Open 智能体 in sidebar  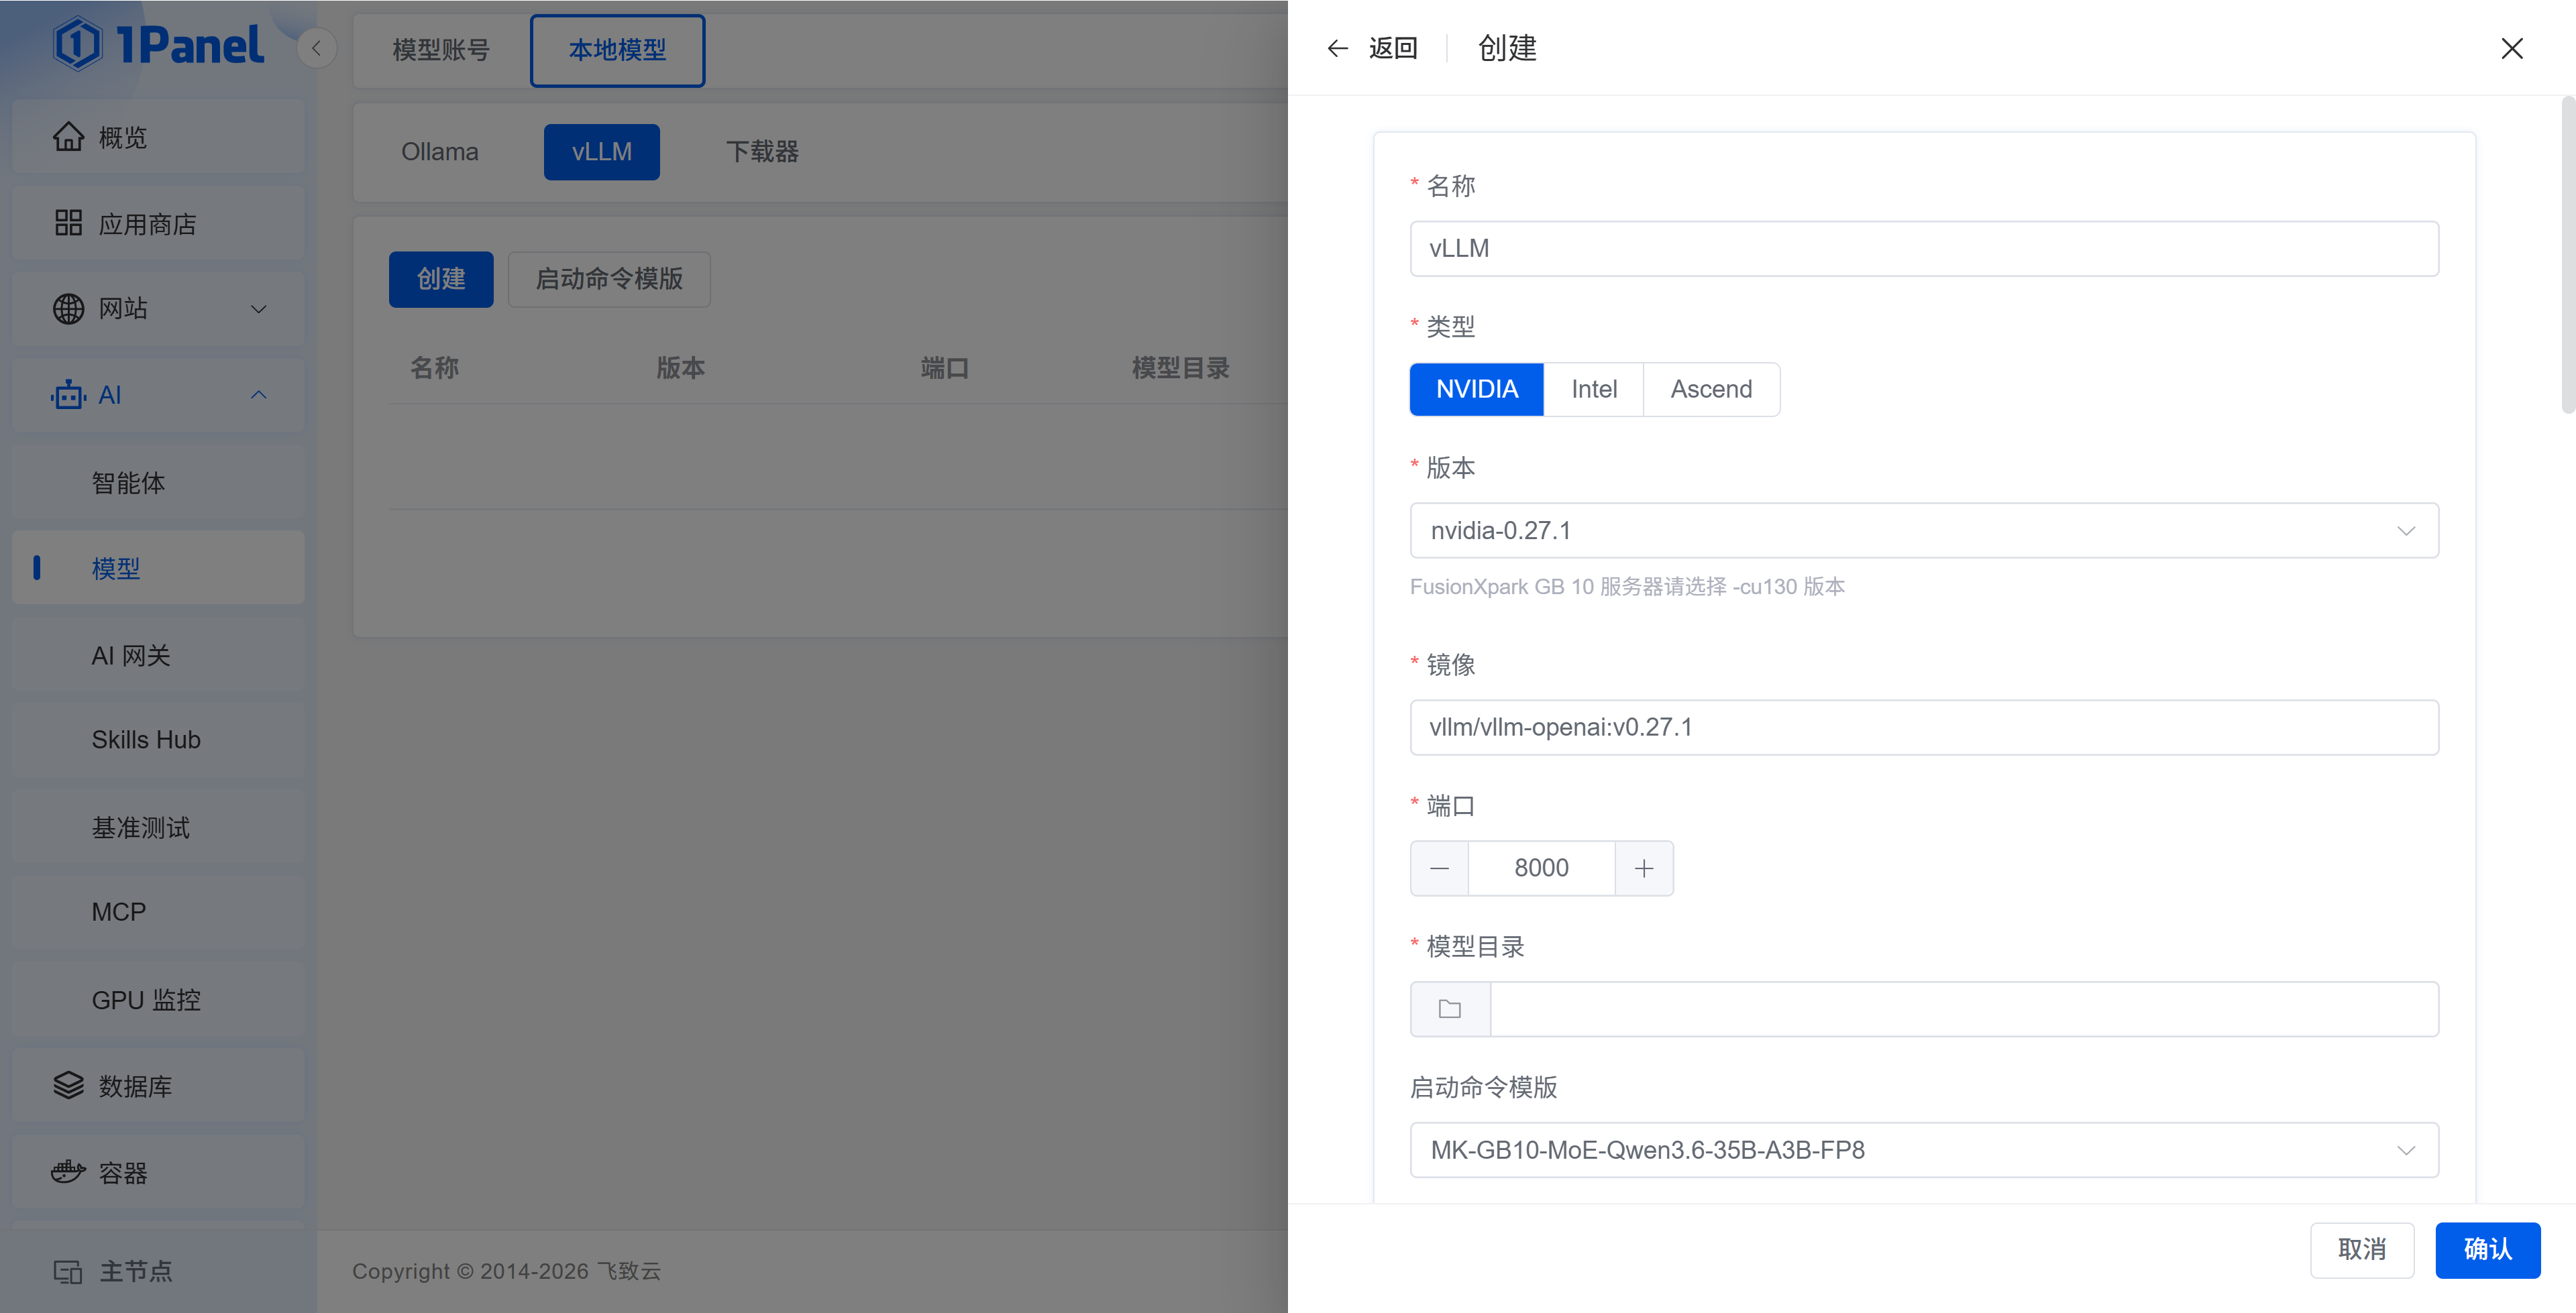(158, 483)
